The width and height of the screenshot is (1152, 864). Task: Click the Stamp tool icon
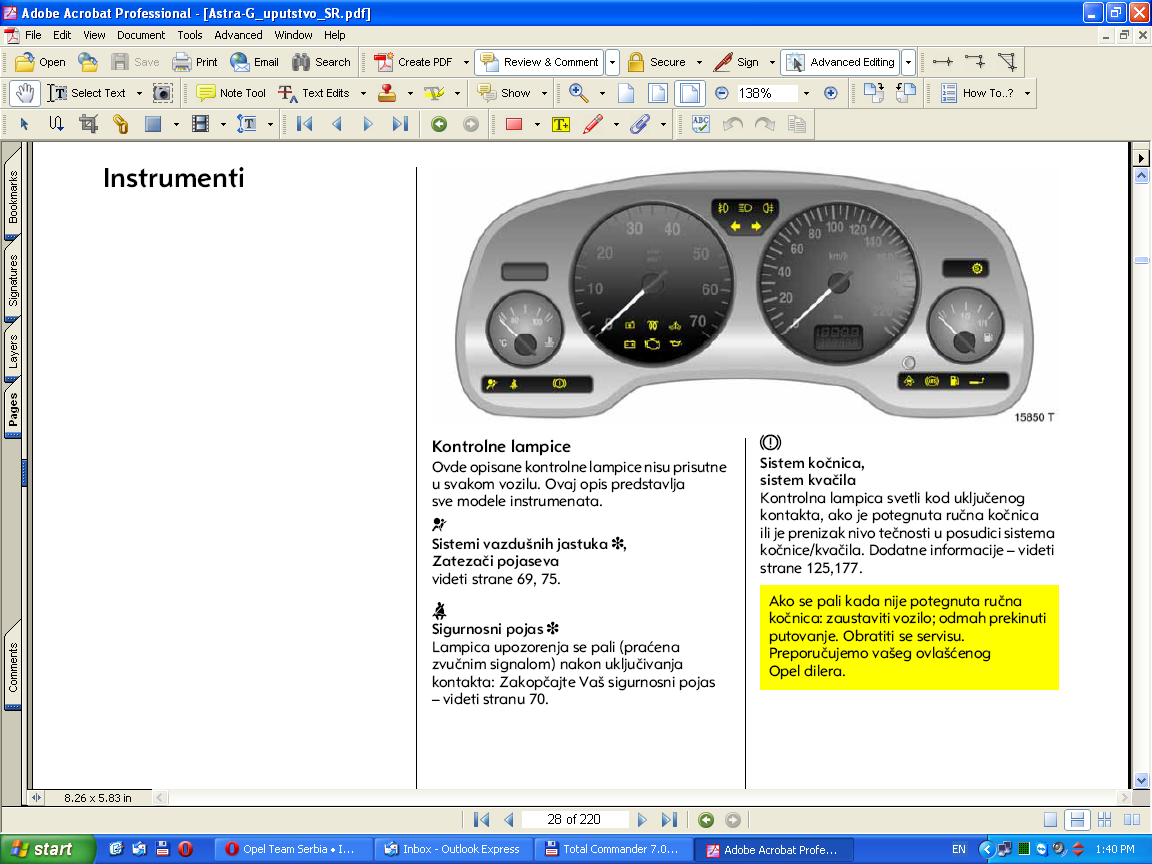(387, 93)
